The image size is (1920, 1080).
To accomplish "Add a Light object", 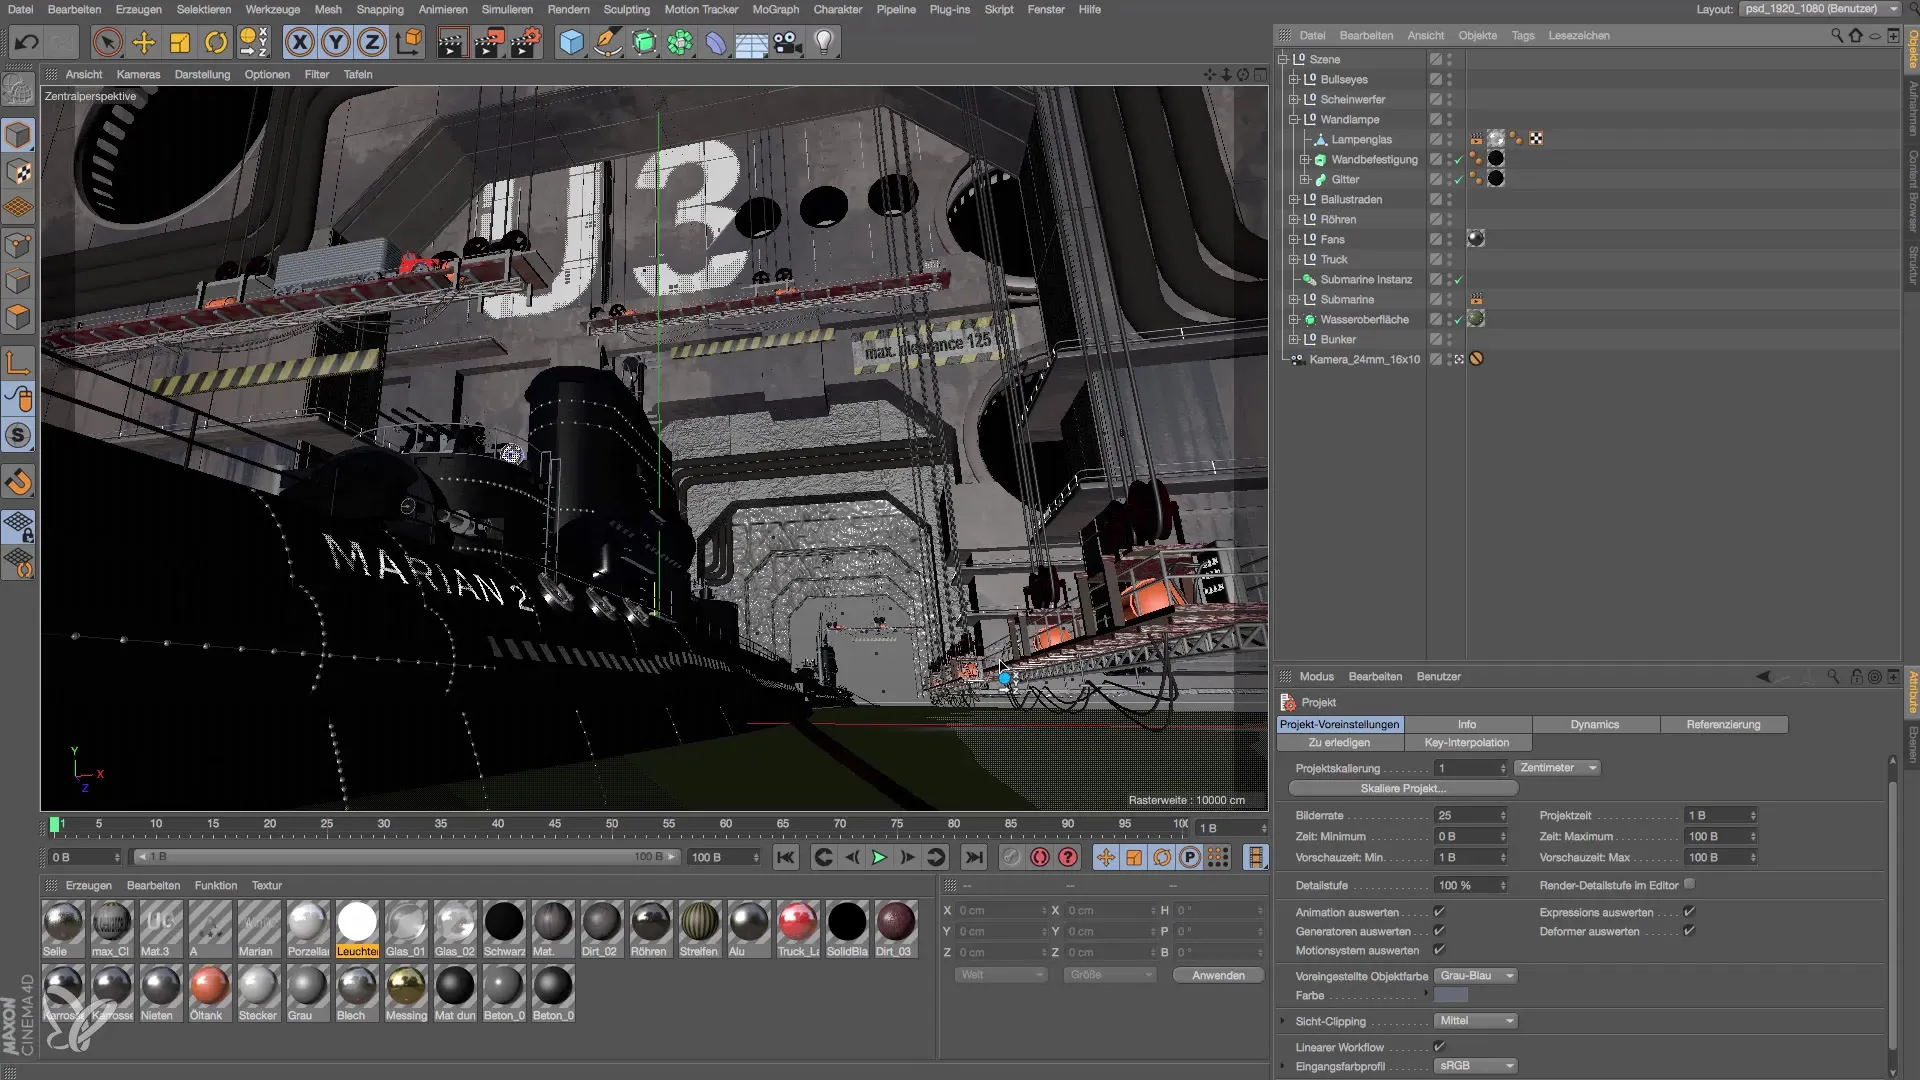I will [824, 42].
